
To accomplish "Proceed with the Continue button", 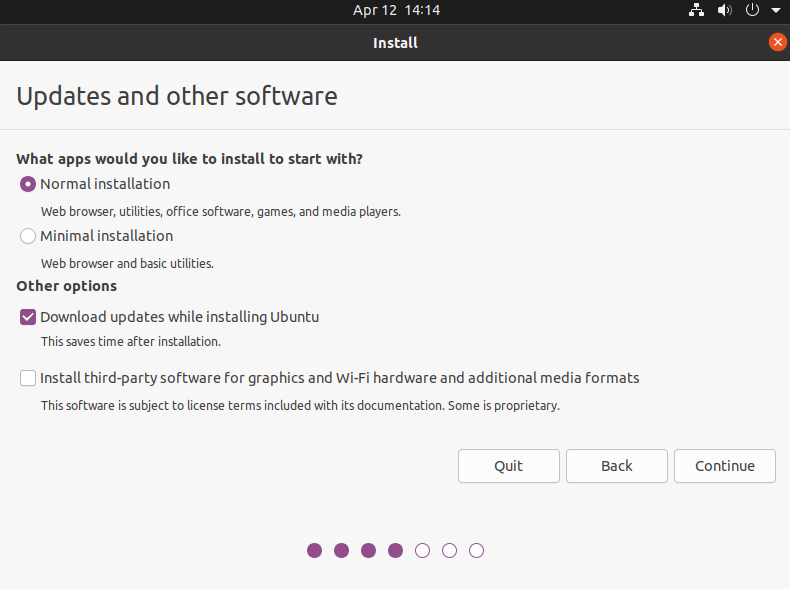I will (x=725, y=466).
